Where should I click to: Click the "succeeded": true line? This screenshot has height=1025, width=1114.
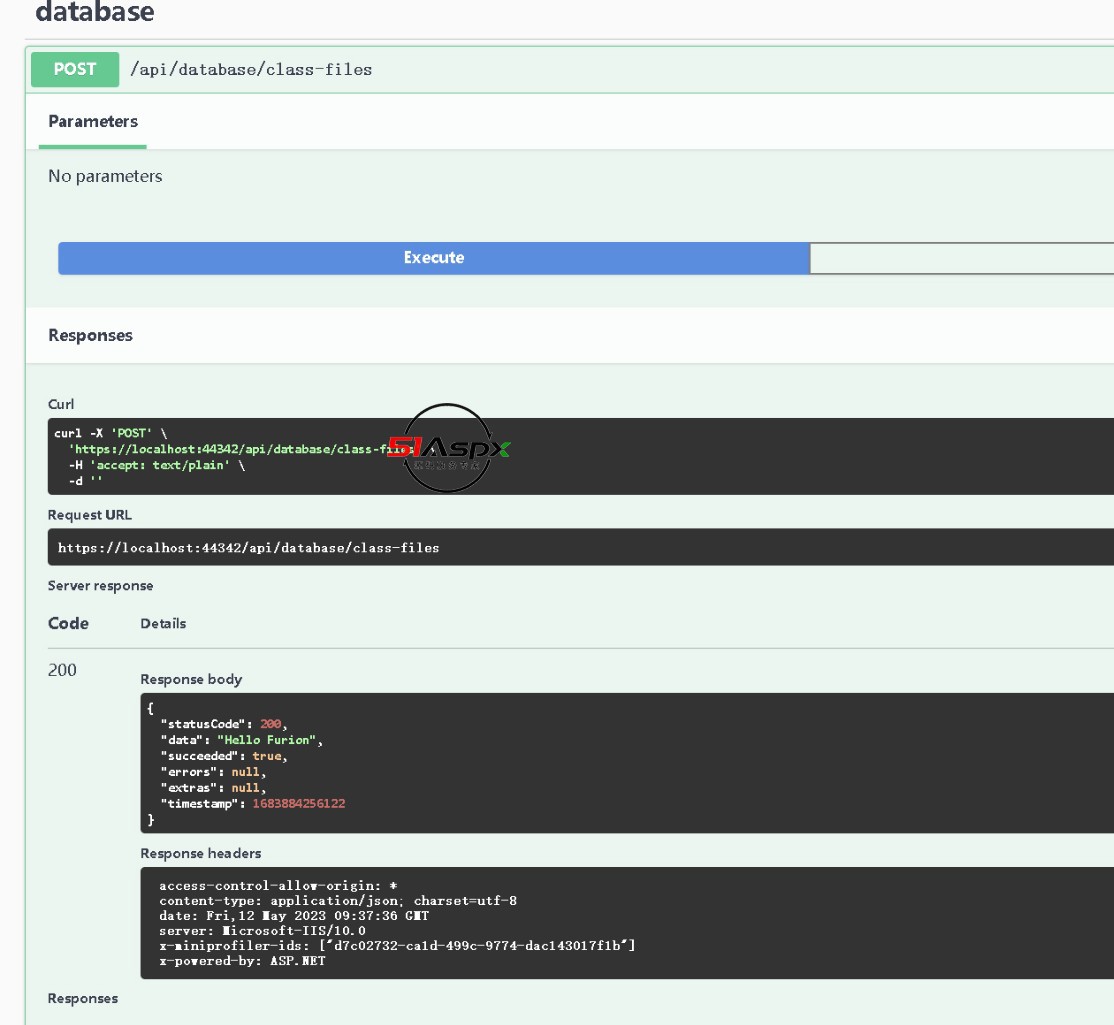223,756
